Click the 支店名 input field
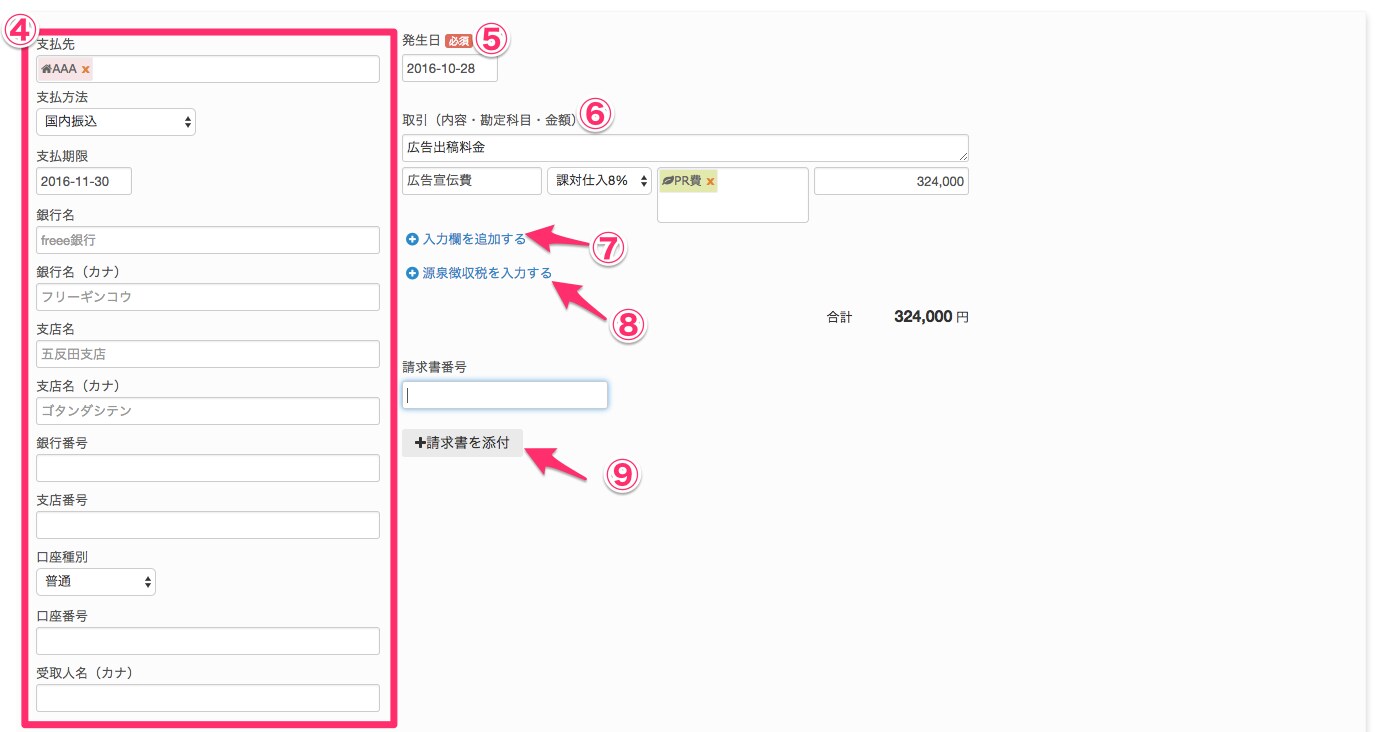1380x732 pixels. (x=208, y=354)
